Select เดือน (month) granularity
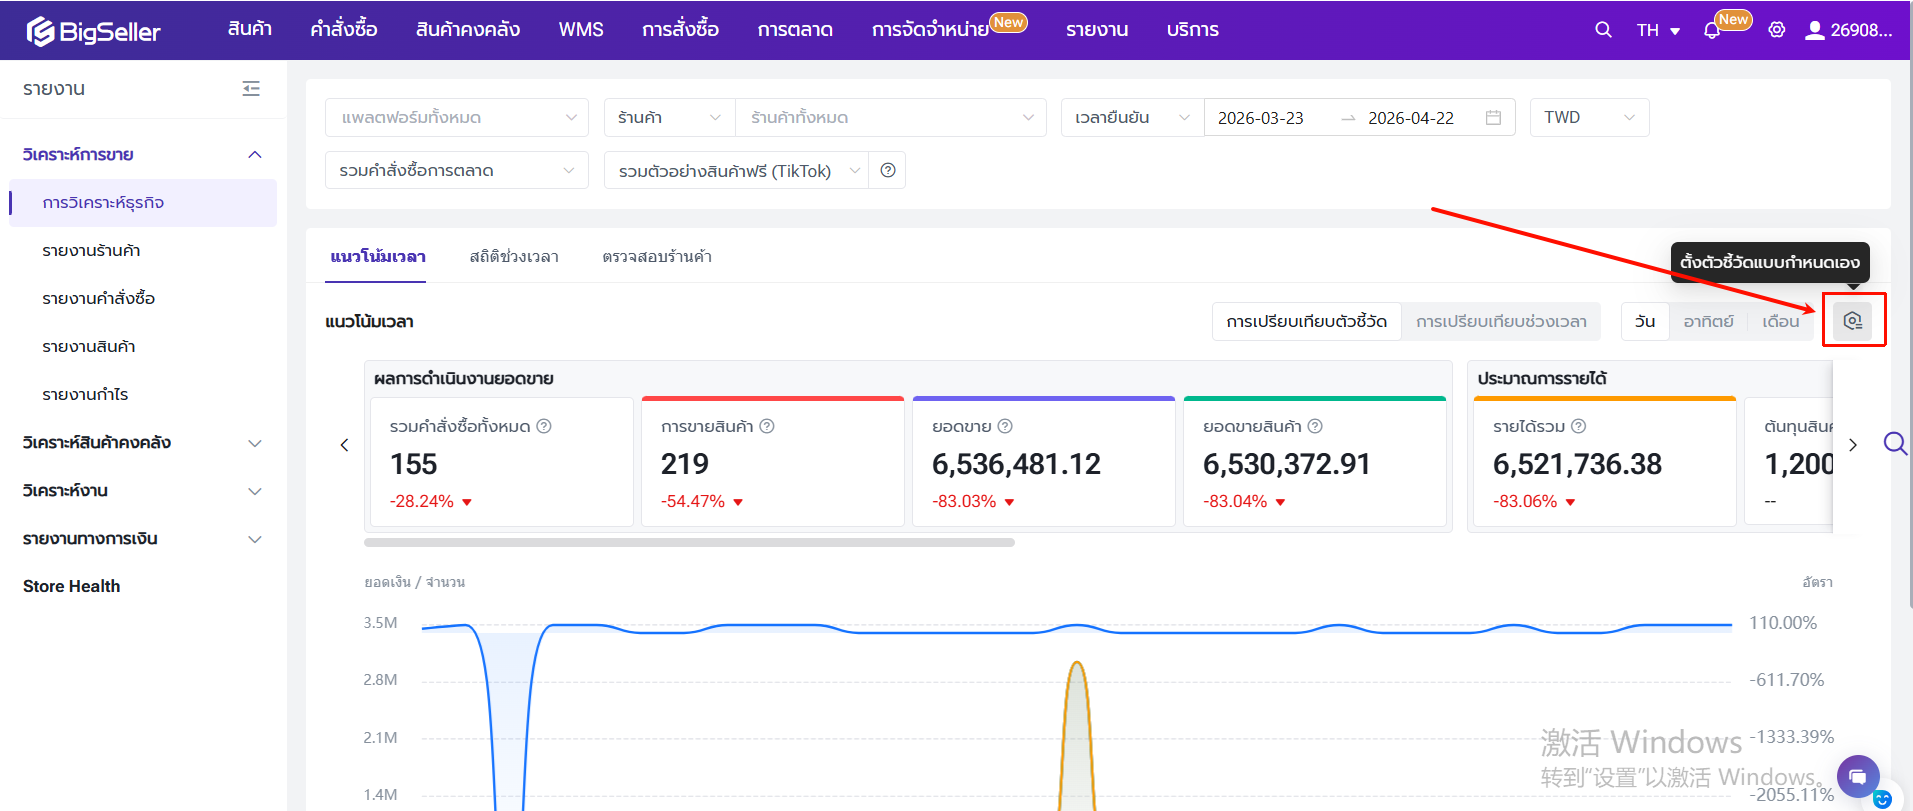The image size is (1913, 811). pyautogui.click(x=1780, y=321)
